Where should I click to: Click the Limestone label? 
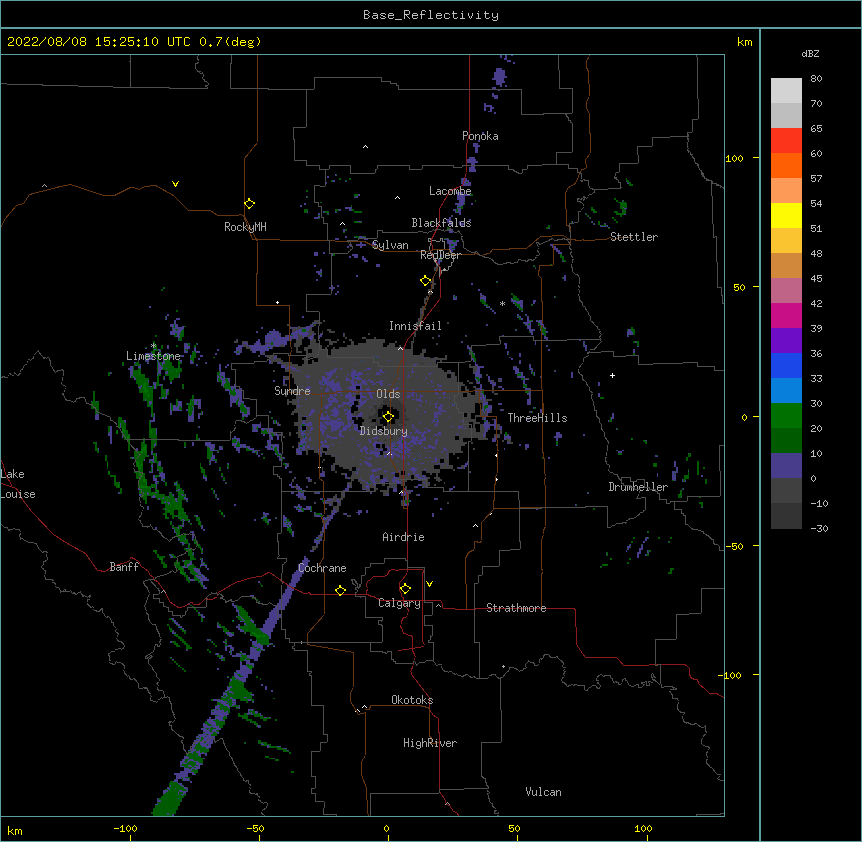click(153, 356)
